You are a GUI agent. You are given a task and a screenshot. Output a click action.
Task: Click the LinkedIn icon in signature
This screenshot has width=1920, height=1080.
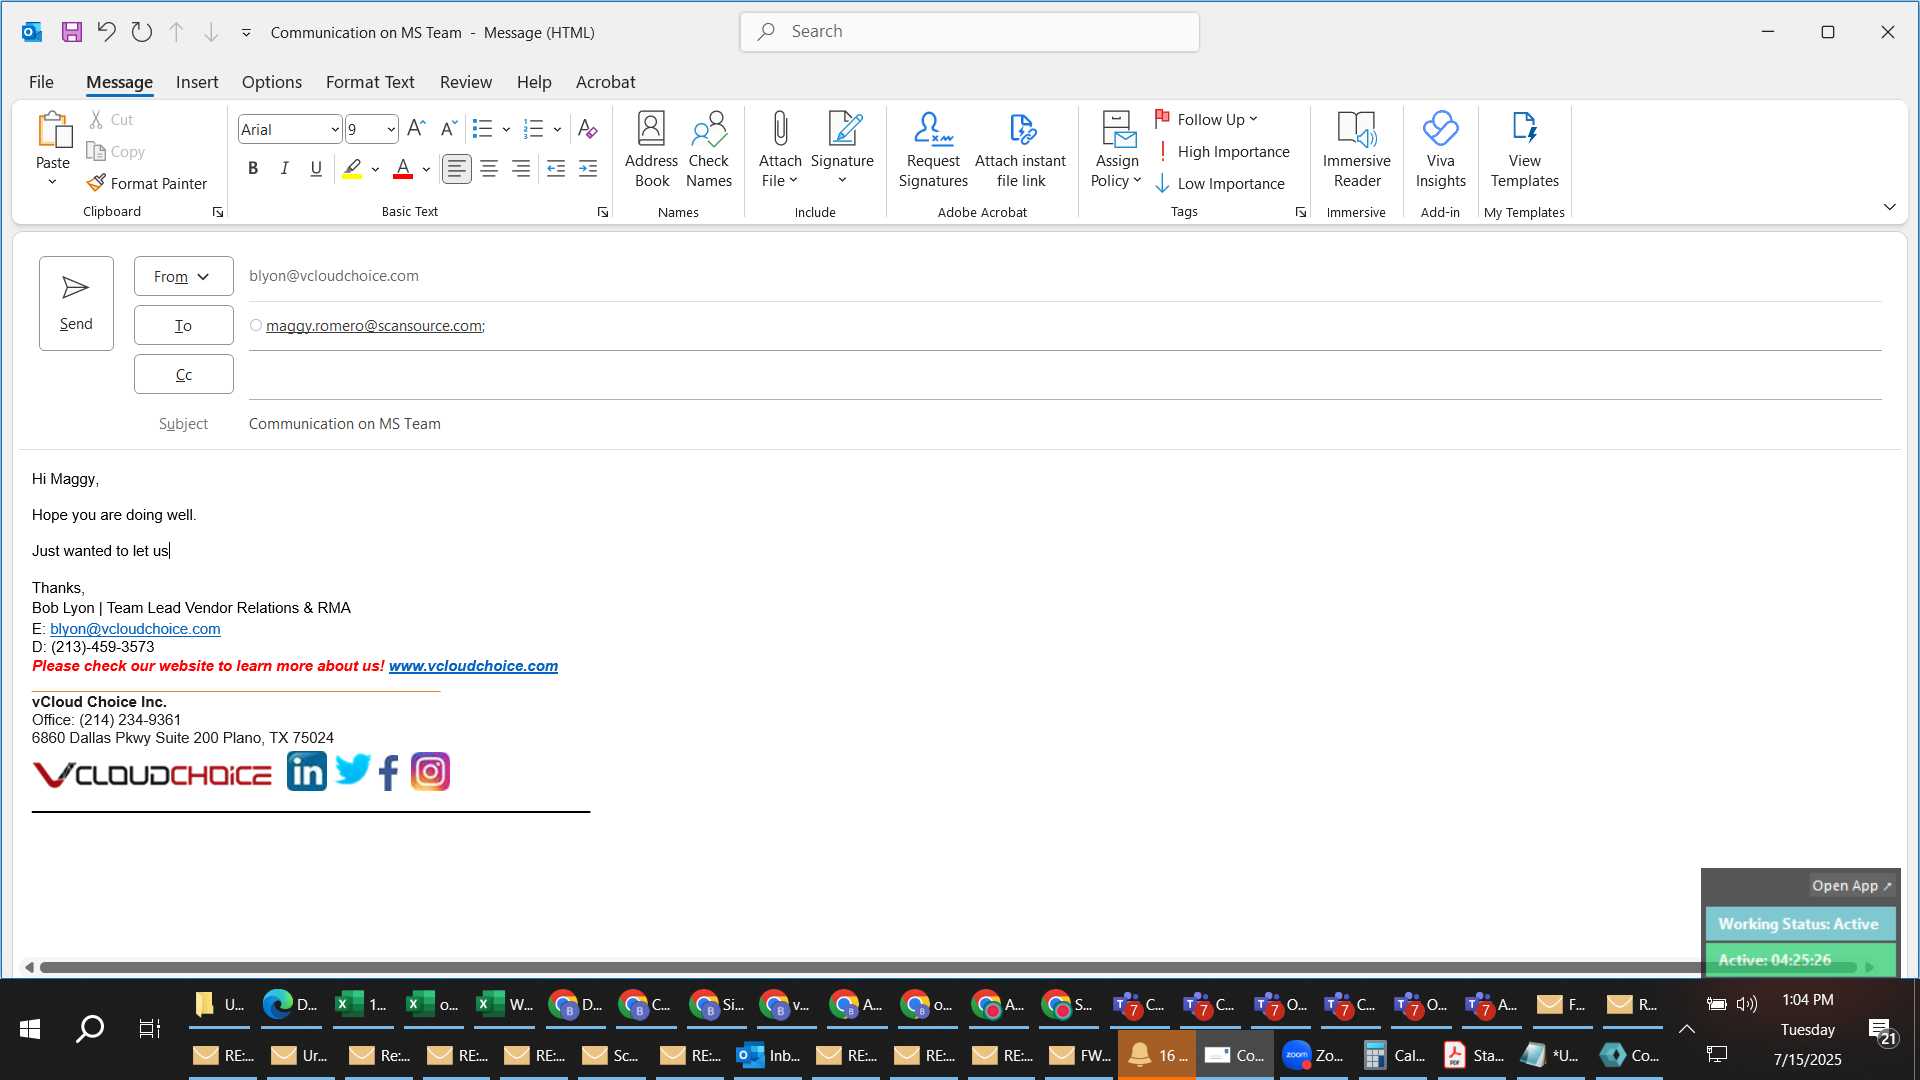tap(306, 771)
